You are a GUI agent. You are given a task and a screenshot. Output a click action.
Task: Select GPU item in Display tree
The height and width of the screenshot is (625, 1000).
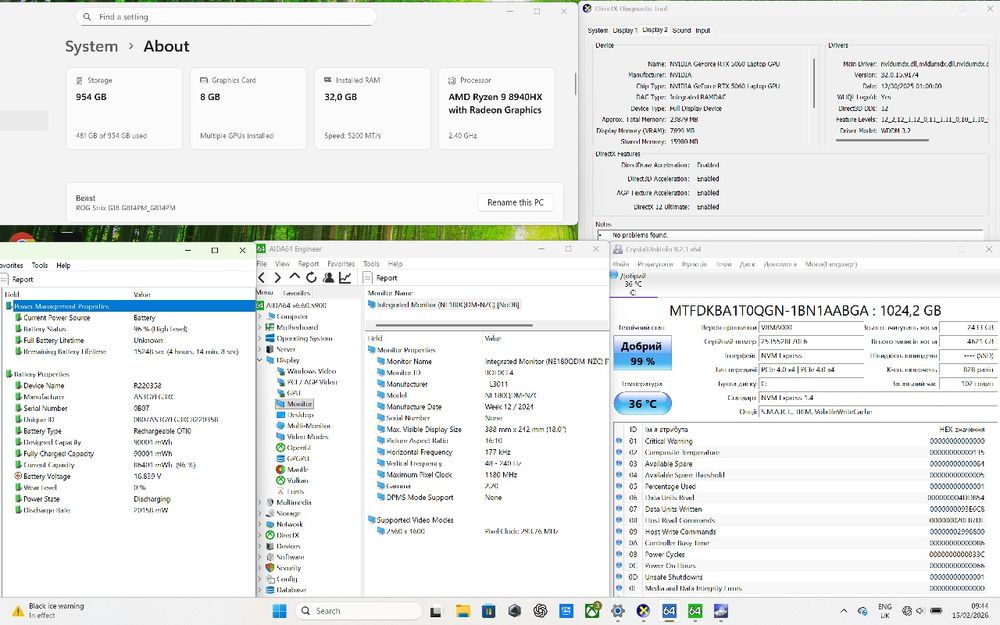[x=293, y=393]
